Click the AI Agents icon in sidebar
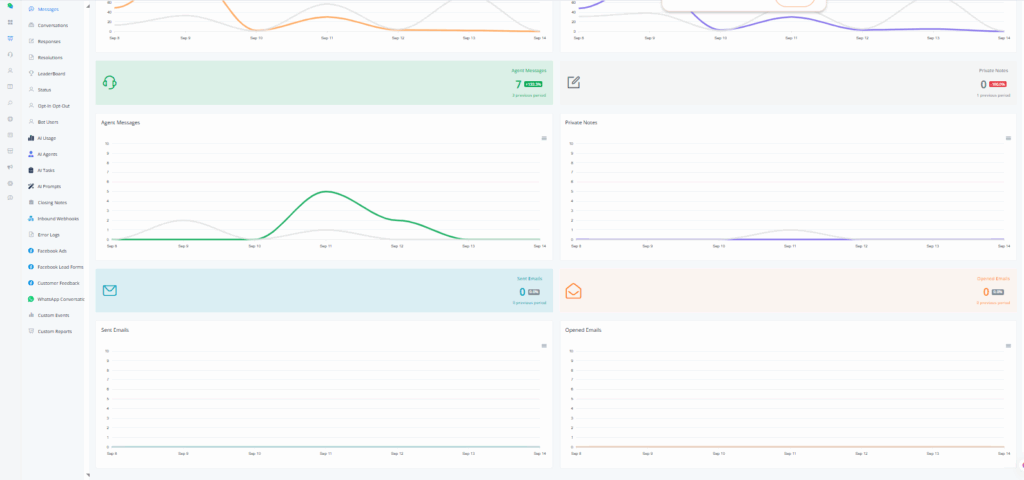Image resolution: width=1024 pixels, height=480 pixels. click(x=31, y=154)
